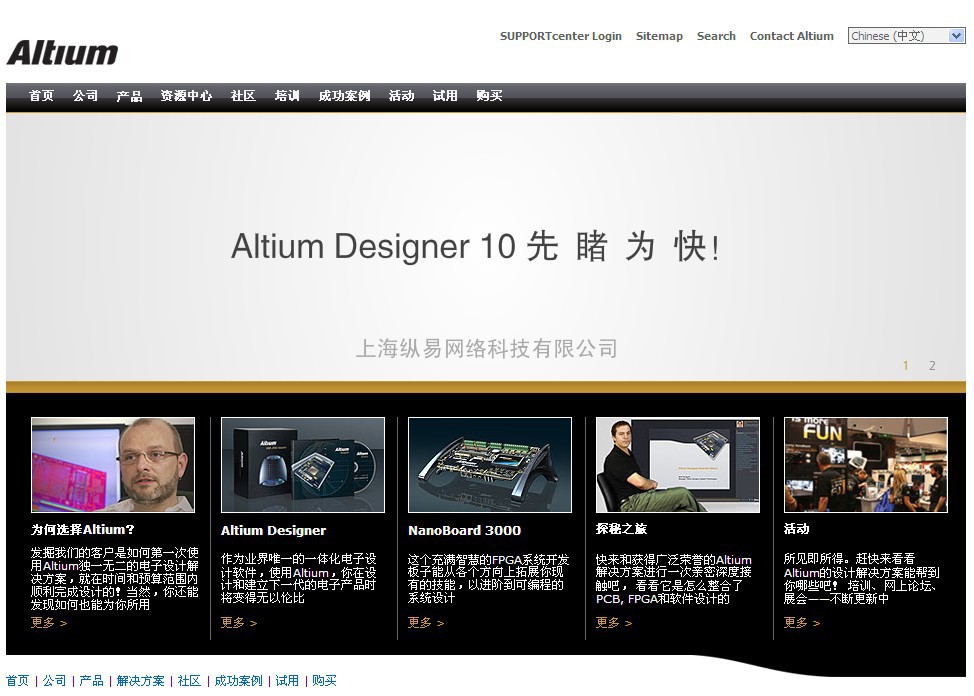Open the 社区 footer link
This screenshot has width=974, height=696.
pos(189,680)
